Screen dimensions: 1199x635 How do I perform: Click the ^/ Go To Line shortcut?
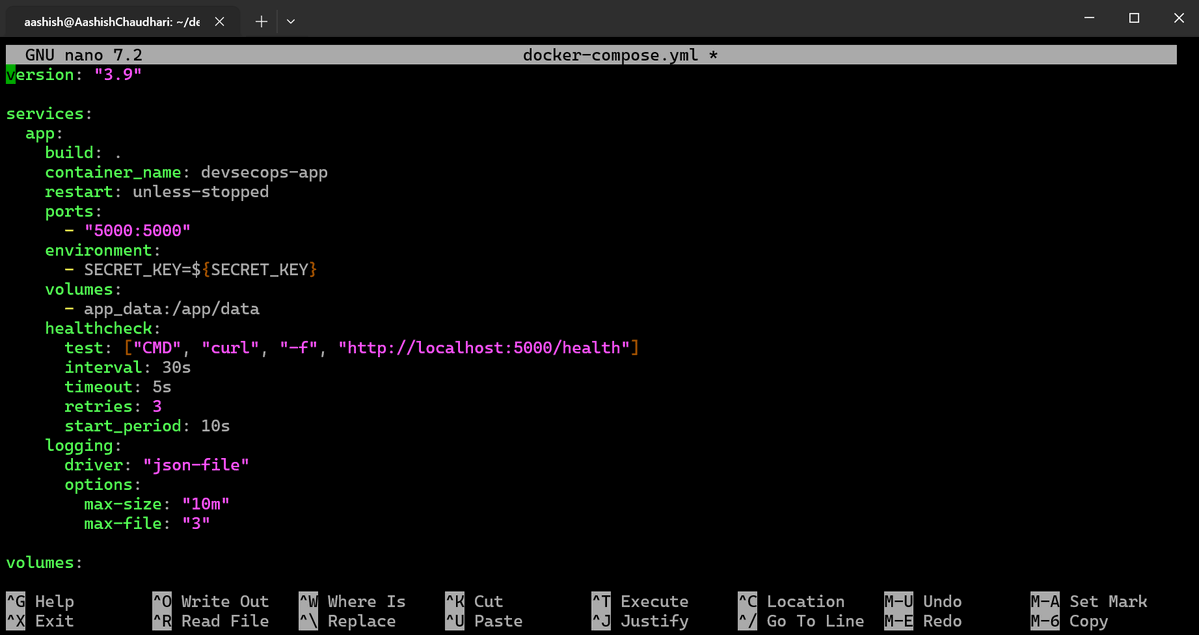802,621
